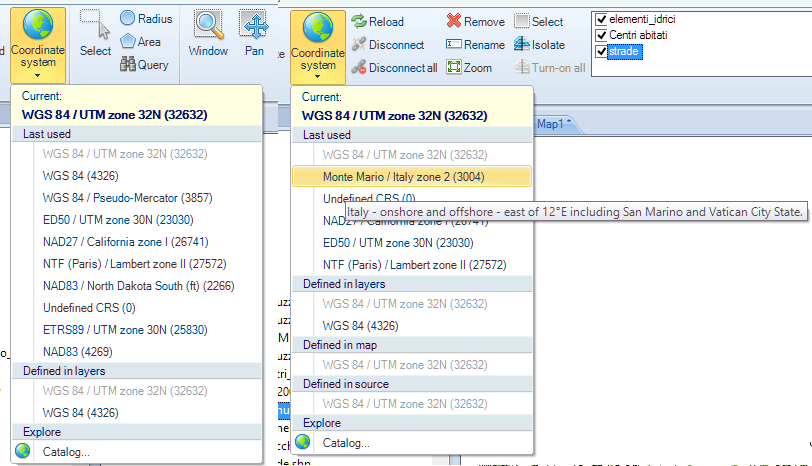Choose Monte Mario / Italy zone 2 (3004)
The height and width of the screenshot is (466, 812).
coord(411,176)
